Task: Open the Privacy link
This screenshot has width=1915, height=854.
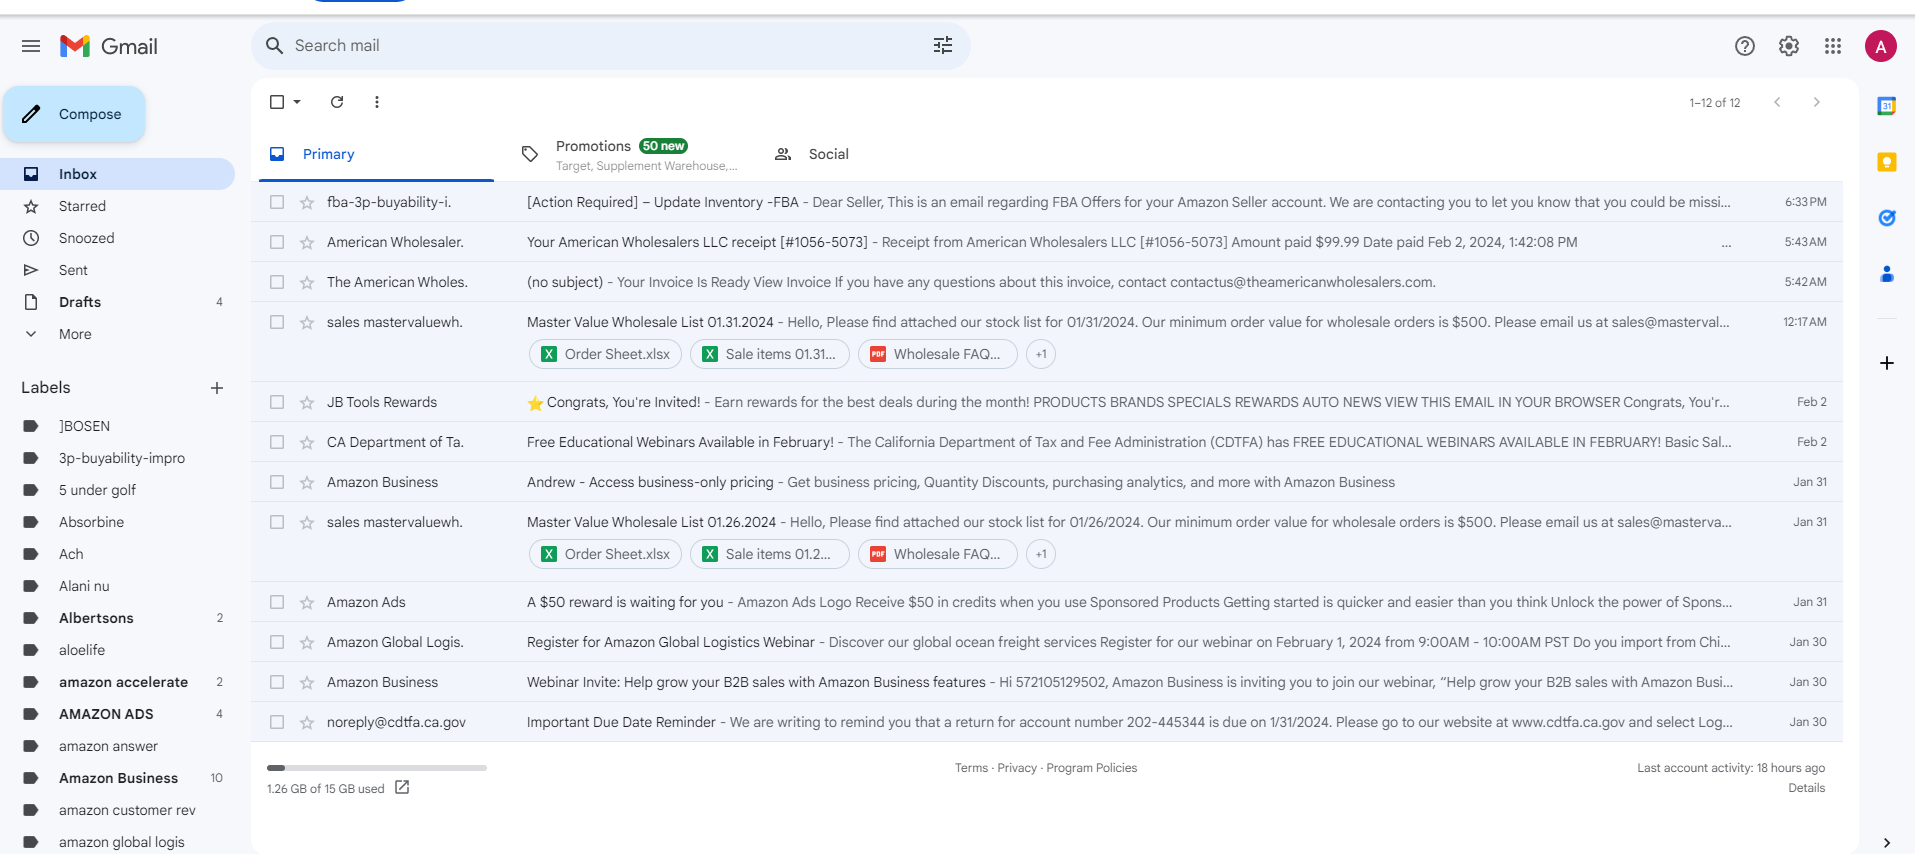Action: [1017, 768]
